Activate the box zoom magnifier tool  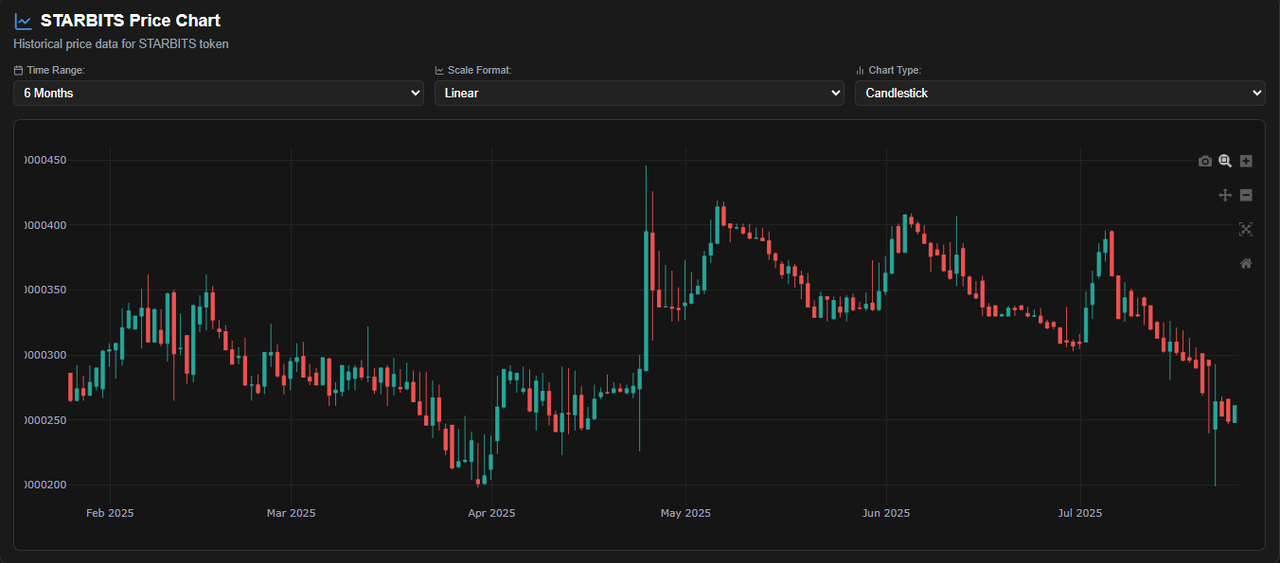click(x=1225, y=161)
